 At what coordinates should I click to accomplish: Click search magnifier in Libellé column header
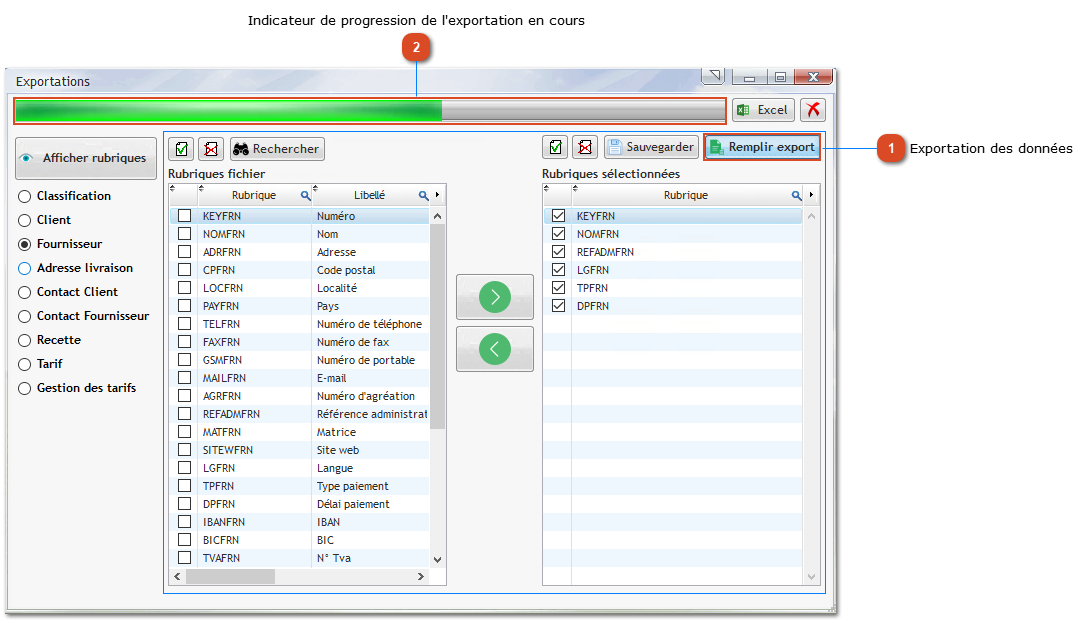[423, 196]
